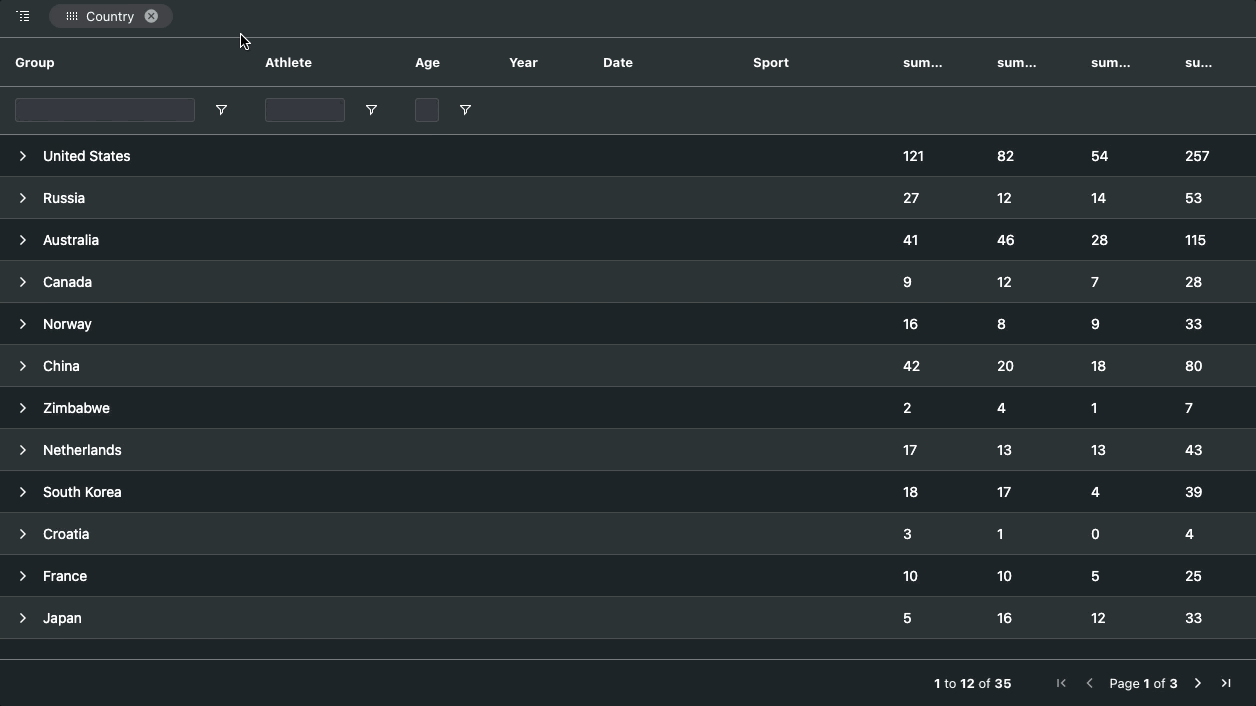Click the value 25 in France row
This screenshot has width=1256, height=706.
(x=1193, y=576)
